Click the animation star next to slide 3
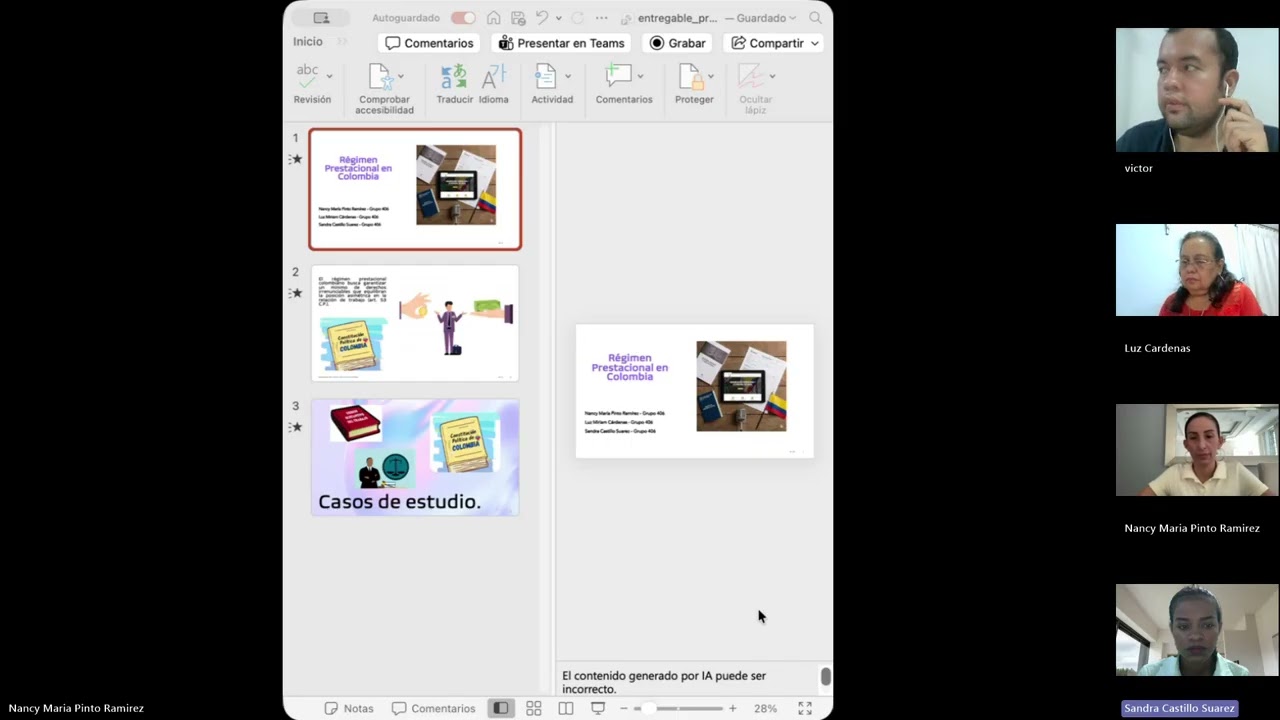The width and height of the screenshot is (1280, 720). (x=296, y=427)
